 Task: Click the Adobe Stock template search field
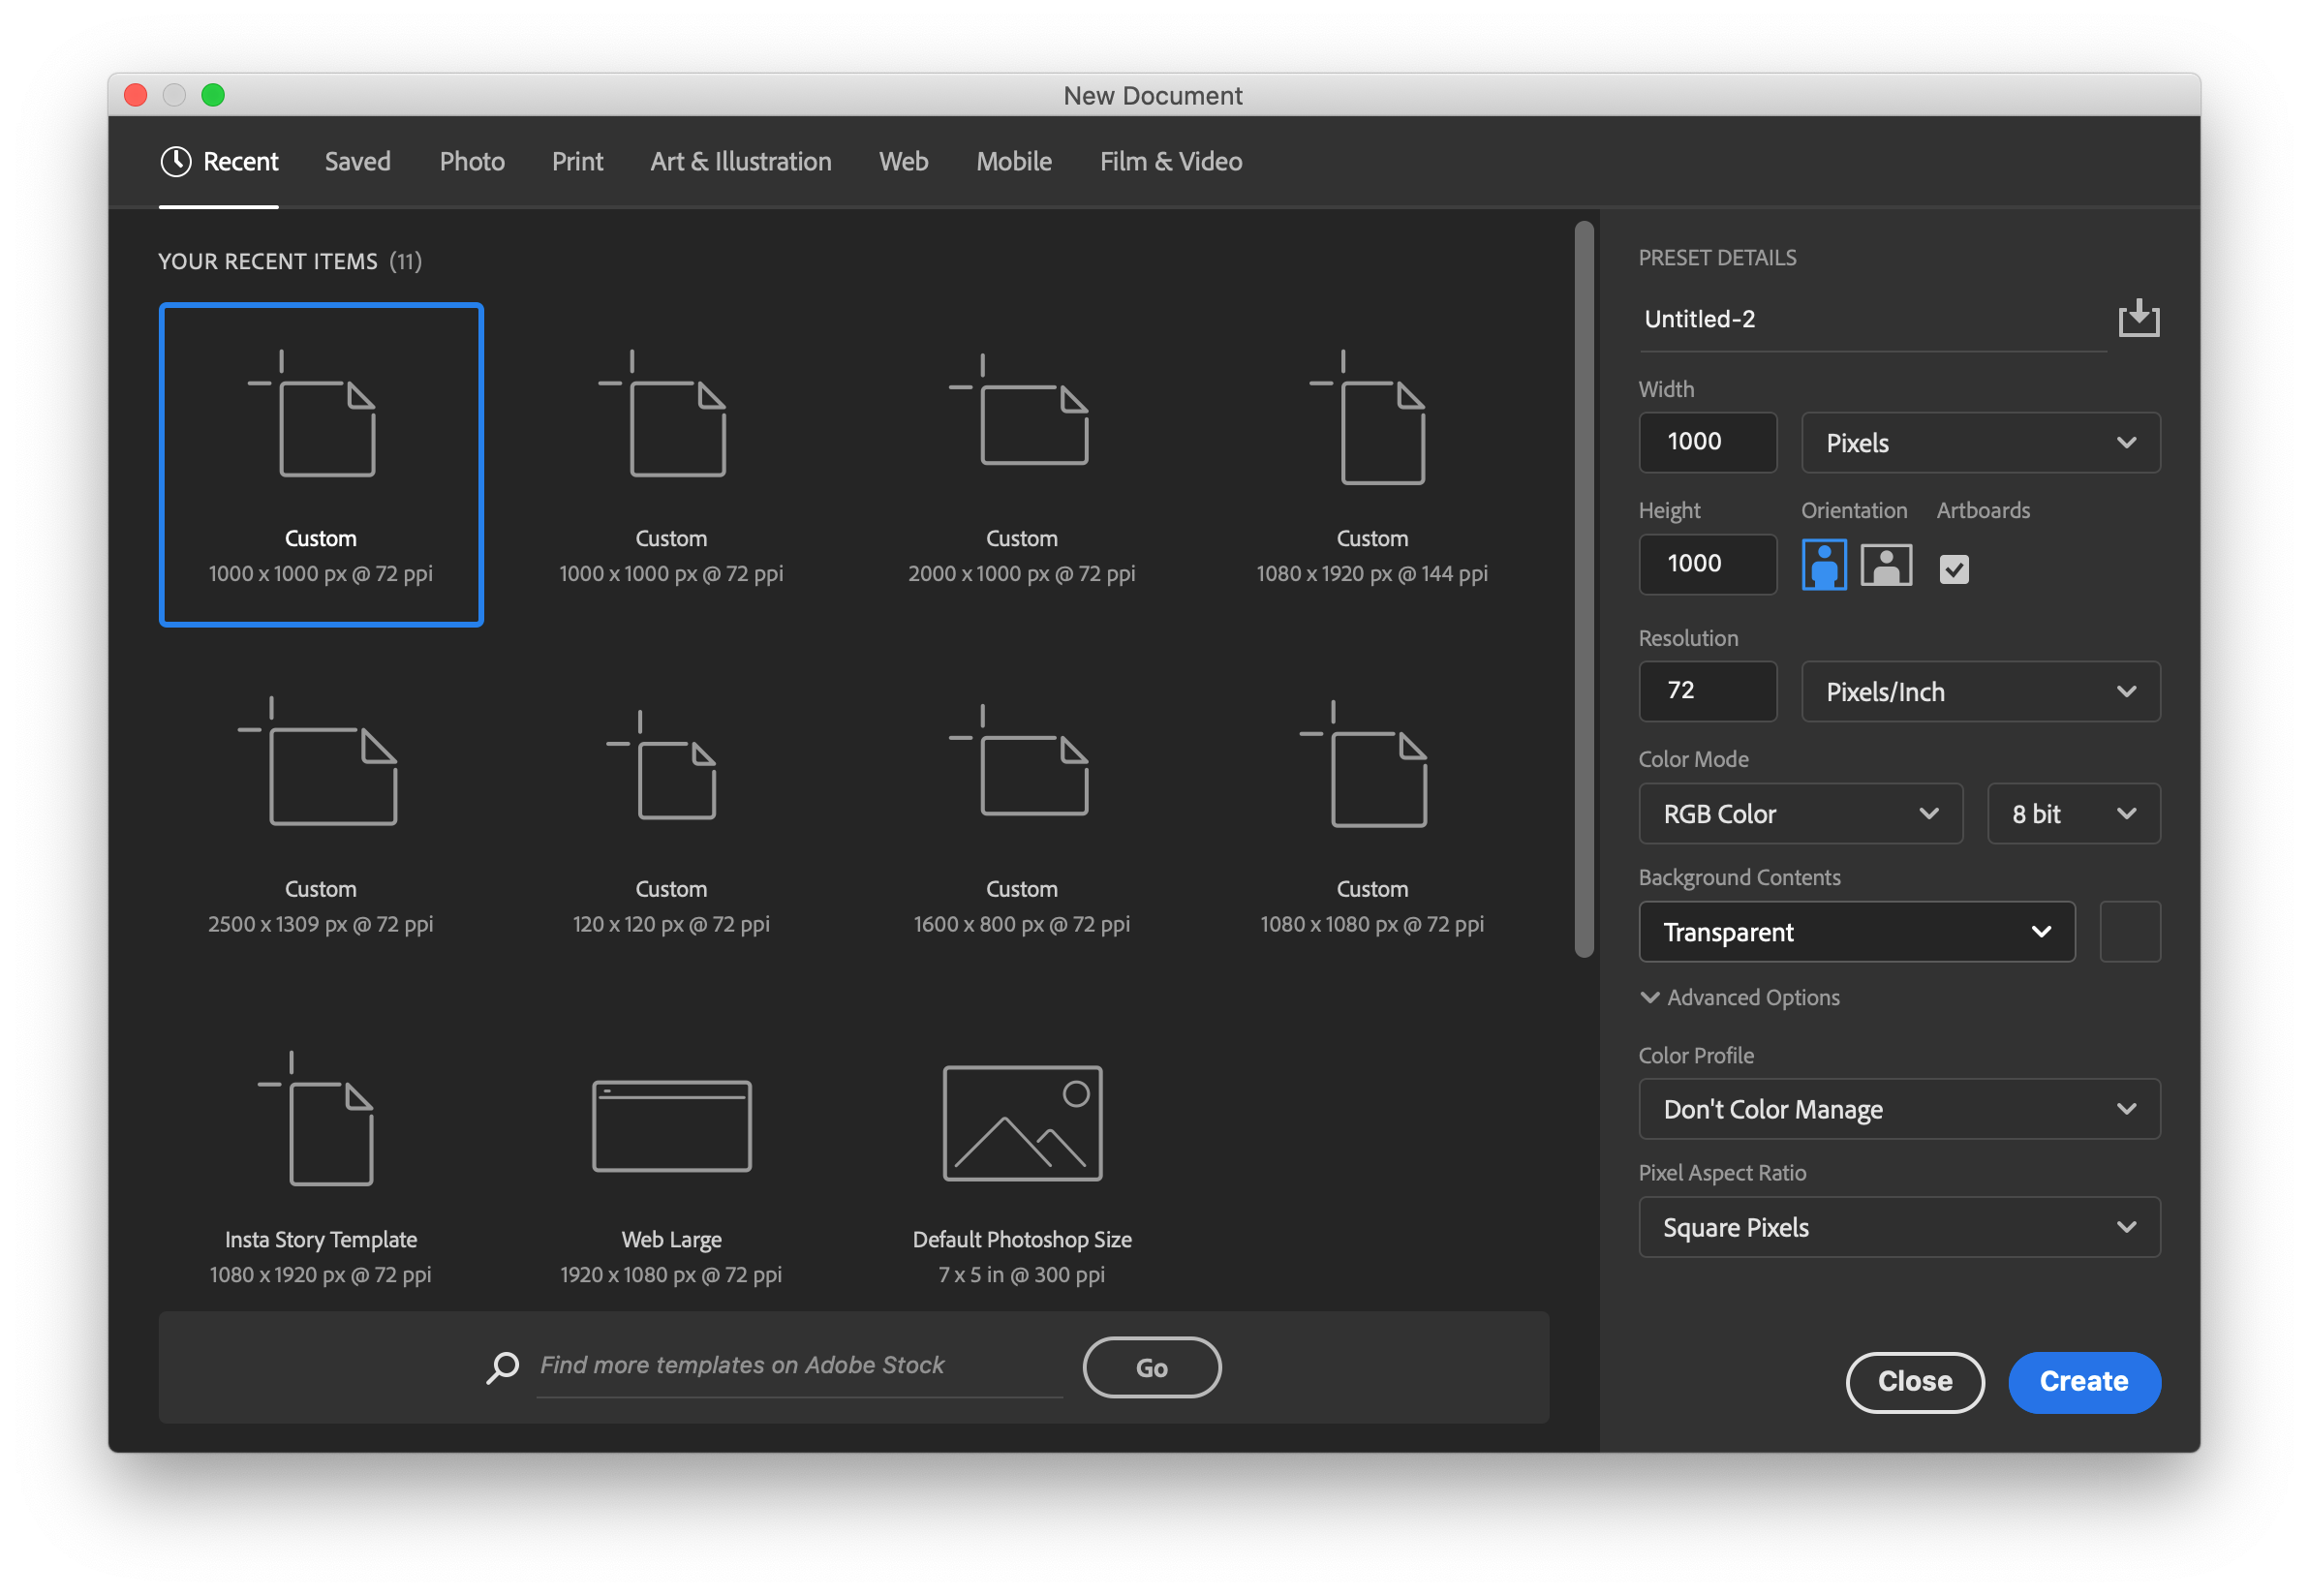click(x=799, y=1366)
